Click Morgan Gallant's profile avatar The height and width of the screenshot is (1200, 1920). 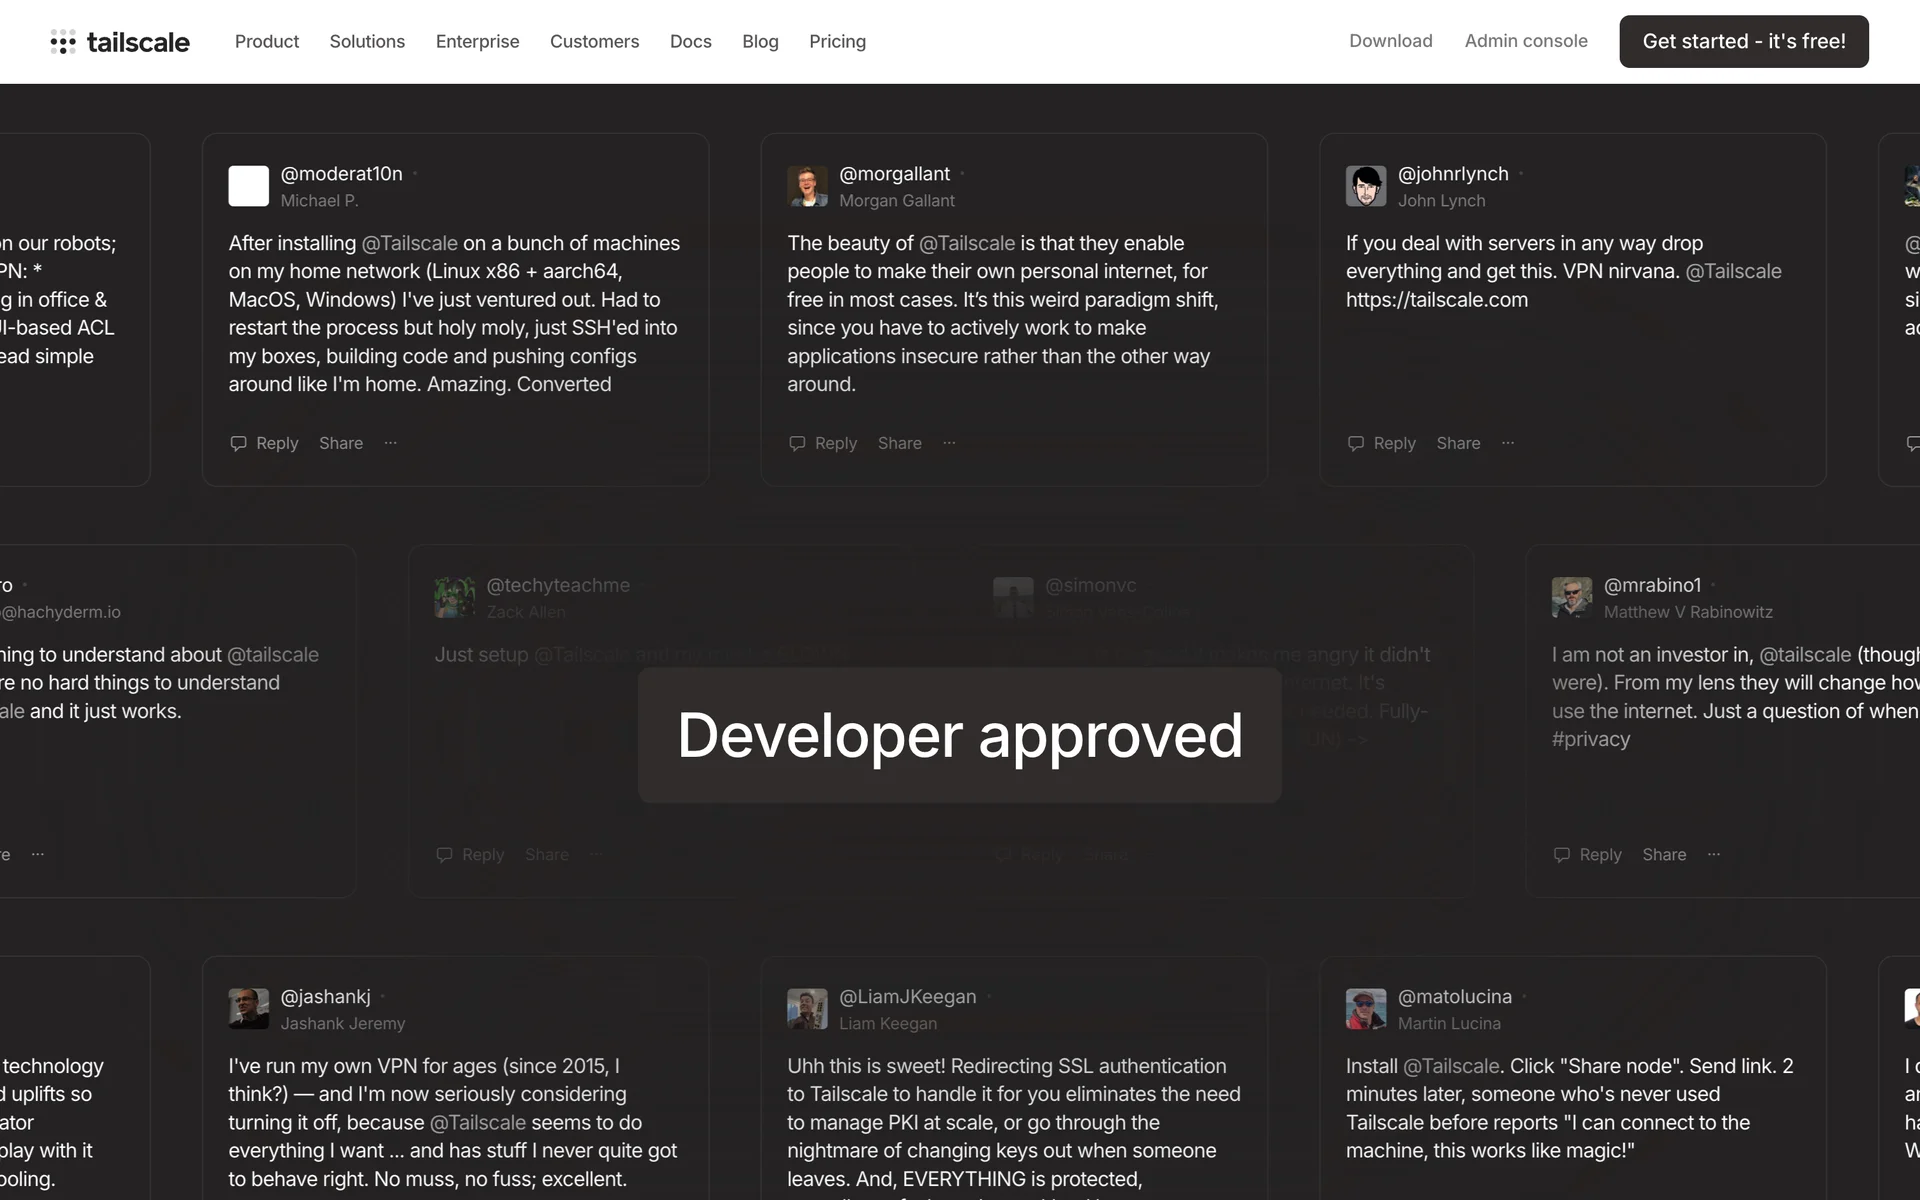click(x=807, y=186)
